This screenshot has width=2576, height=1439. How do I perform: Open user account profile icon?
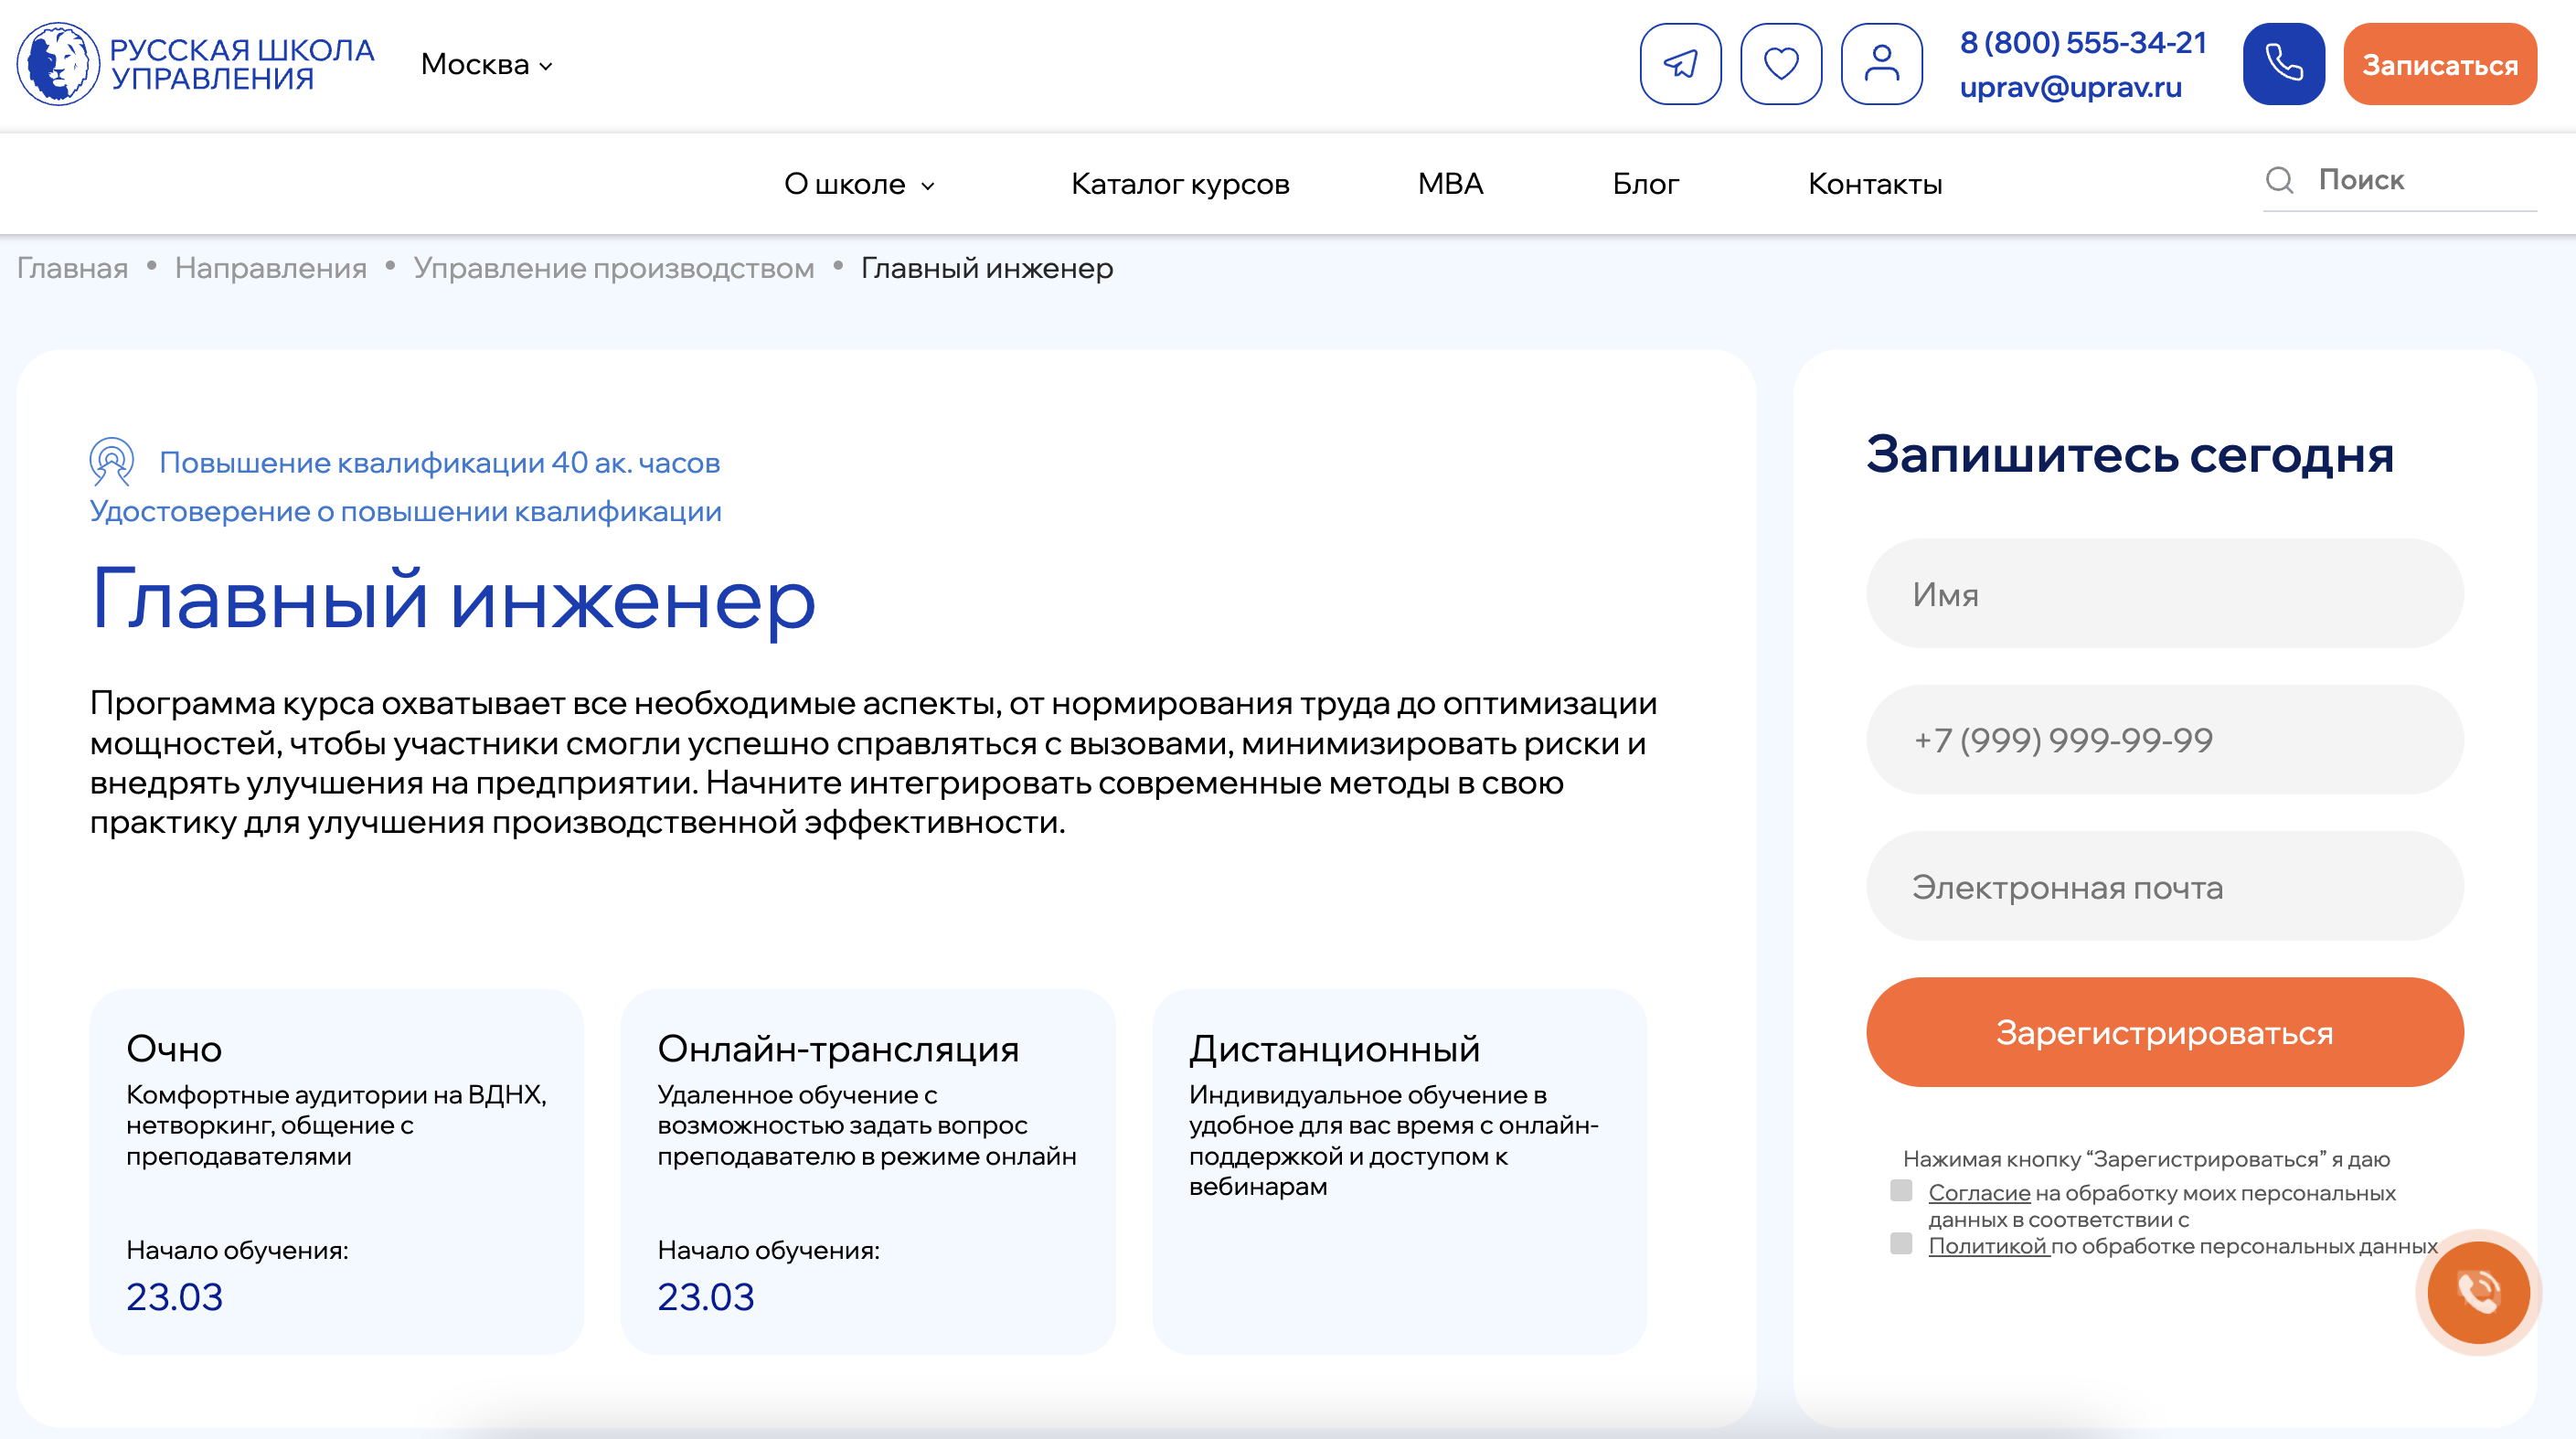(x=1881, y=64)
